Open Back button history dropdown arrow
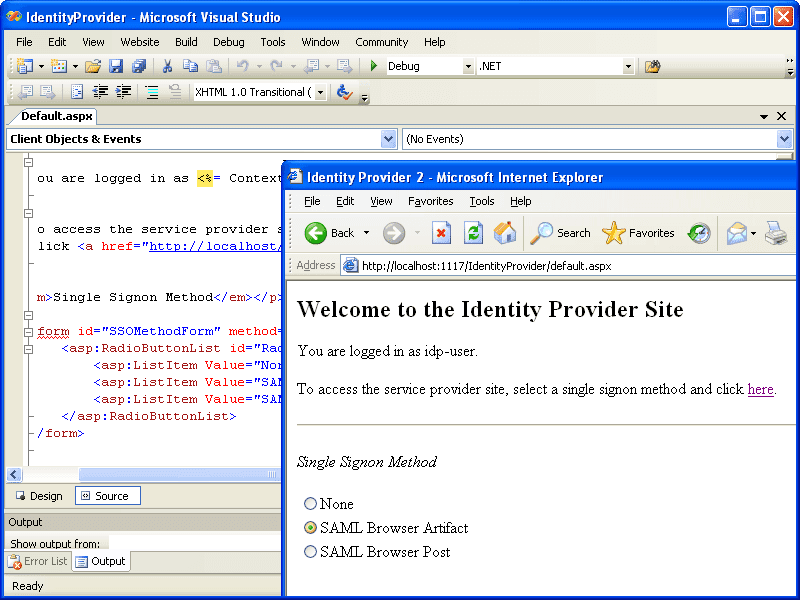 (366, 233)
